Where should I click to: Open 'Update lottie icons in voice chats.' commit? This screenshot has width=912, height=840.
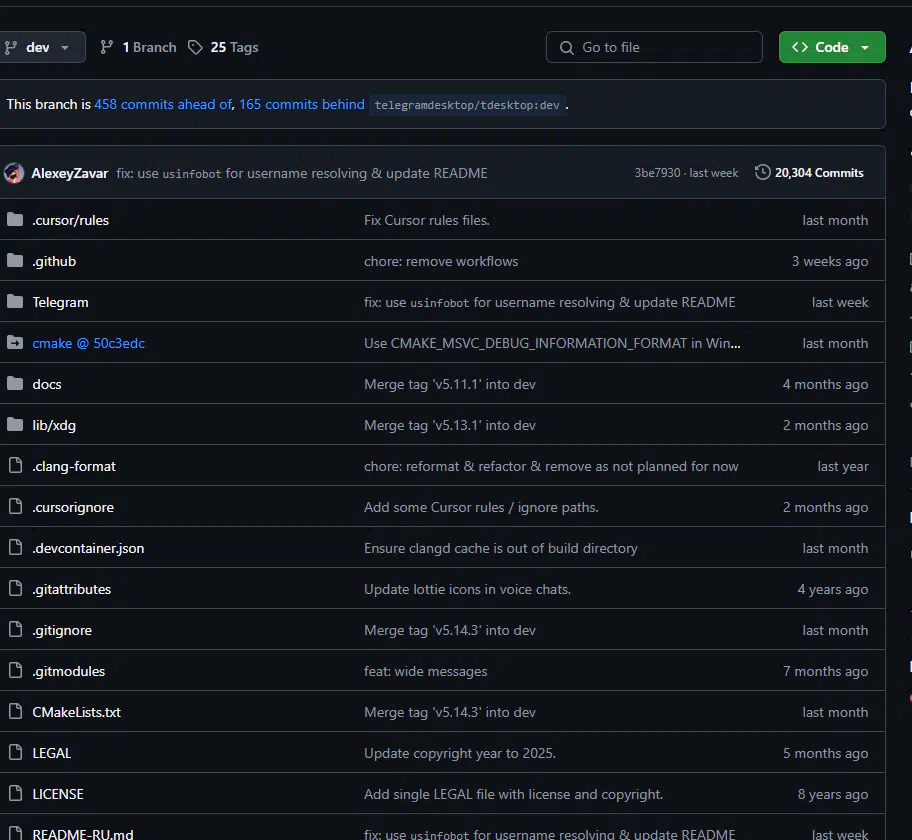[x=467, y=589]
